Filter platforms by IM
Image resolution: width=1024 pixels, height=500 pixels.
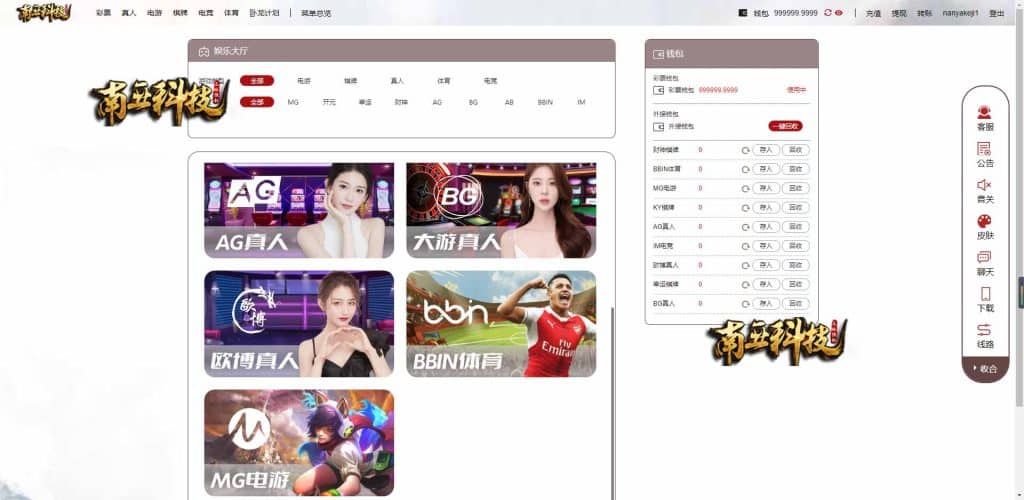coord(581,102)
